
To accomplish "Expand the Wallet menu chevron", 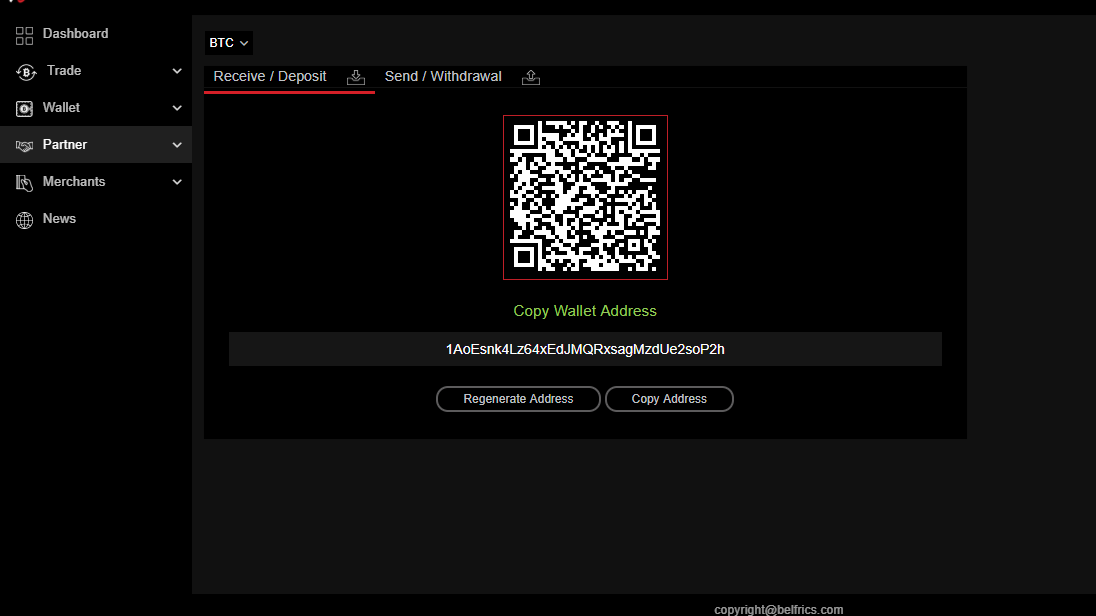I will 177,107.
